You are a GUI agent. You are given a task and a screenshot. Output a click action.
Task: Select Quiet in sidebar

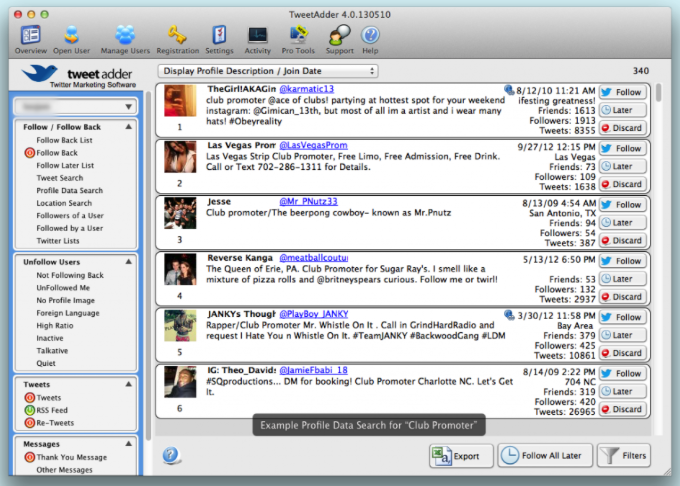click(46, 363)
